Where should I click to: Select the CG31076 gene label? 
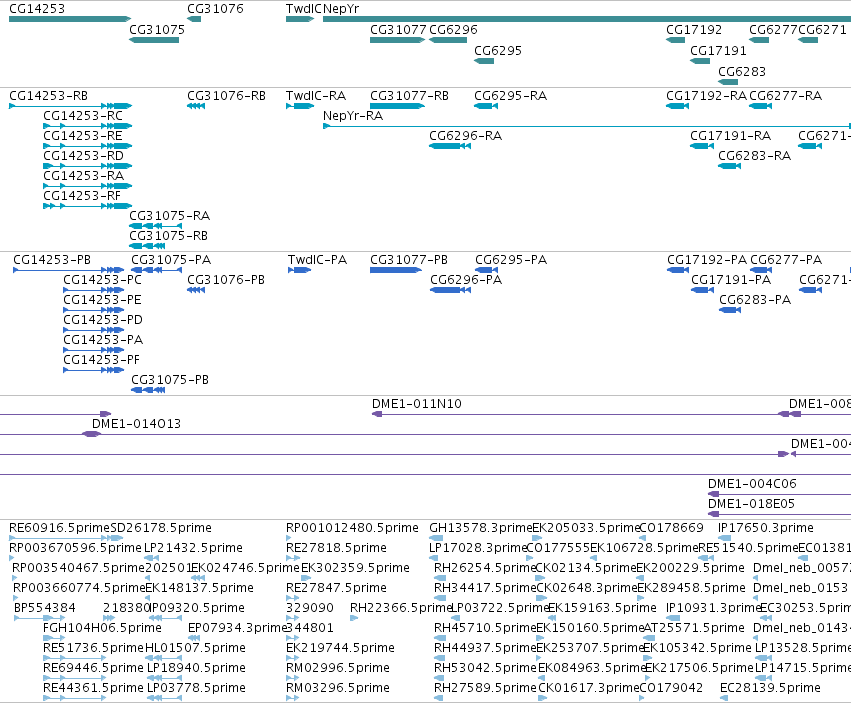pyautogui.click(x=215, y=9)
